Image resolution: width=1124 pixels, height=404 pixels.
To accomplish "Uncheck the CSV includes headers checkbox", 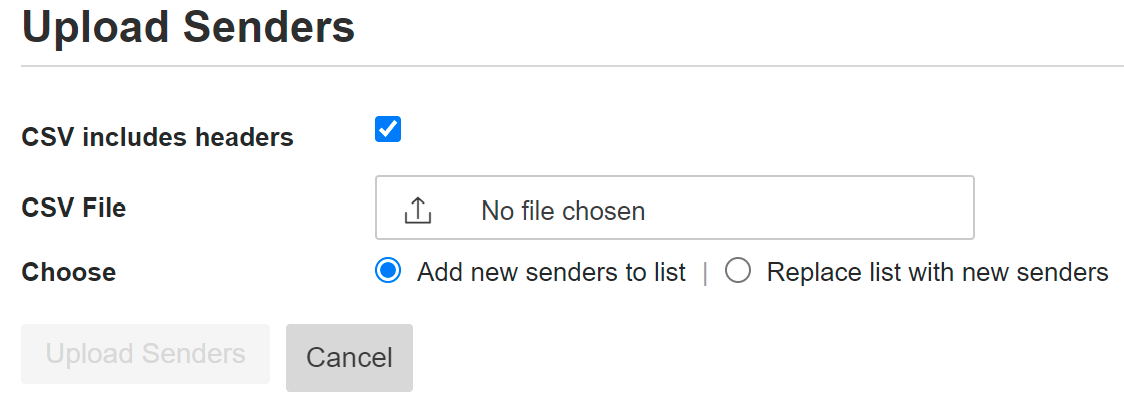I will pos(388,129).
